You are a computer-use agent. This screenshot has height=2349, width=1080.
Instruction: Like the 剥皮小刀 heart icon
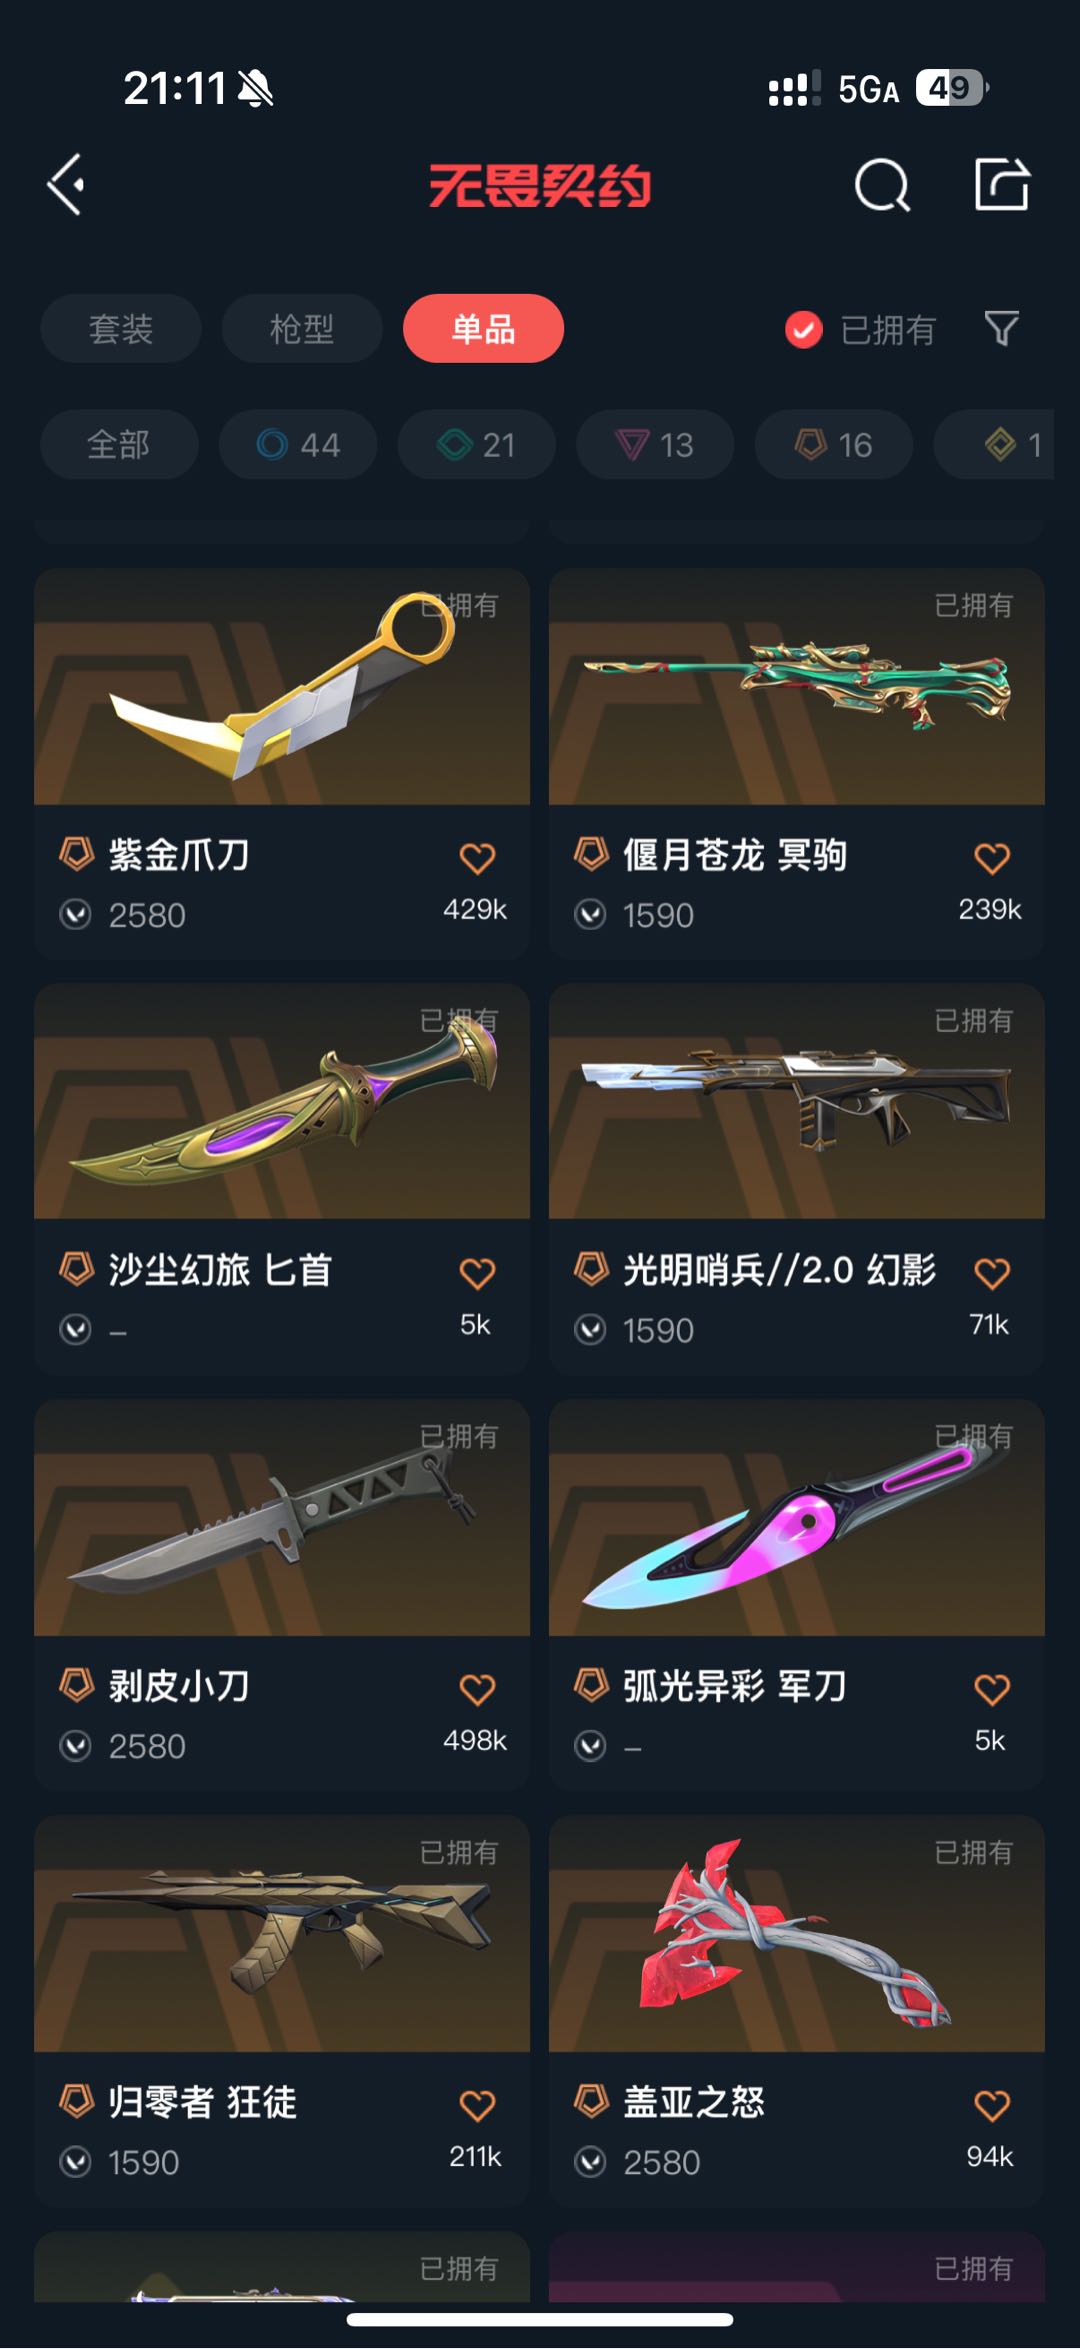tap(477, 1689)
